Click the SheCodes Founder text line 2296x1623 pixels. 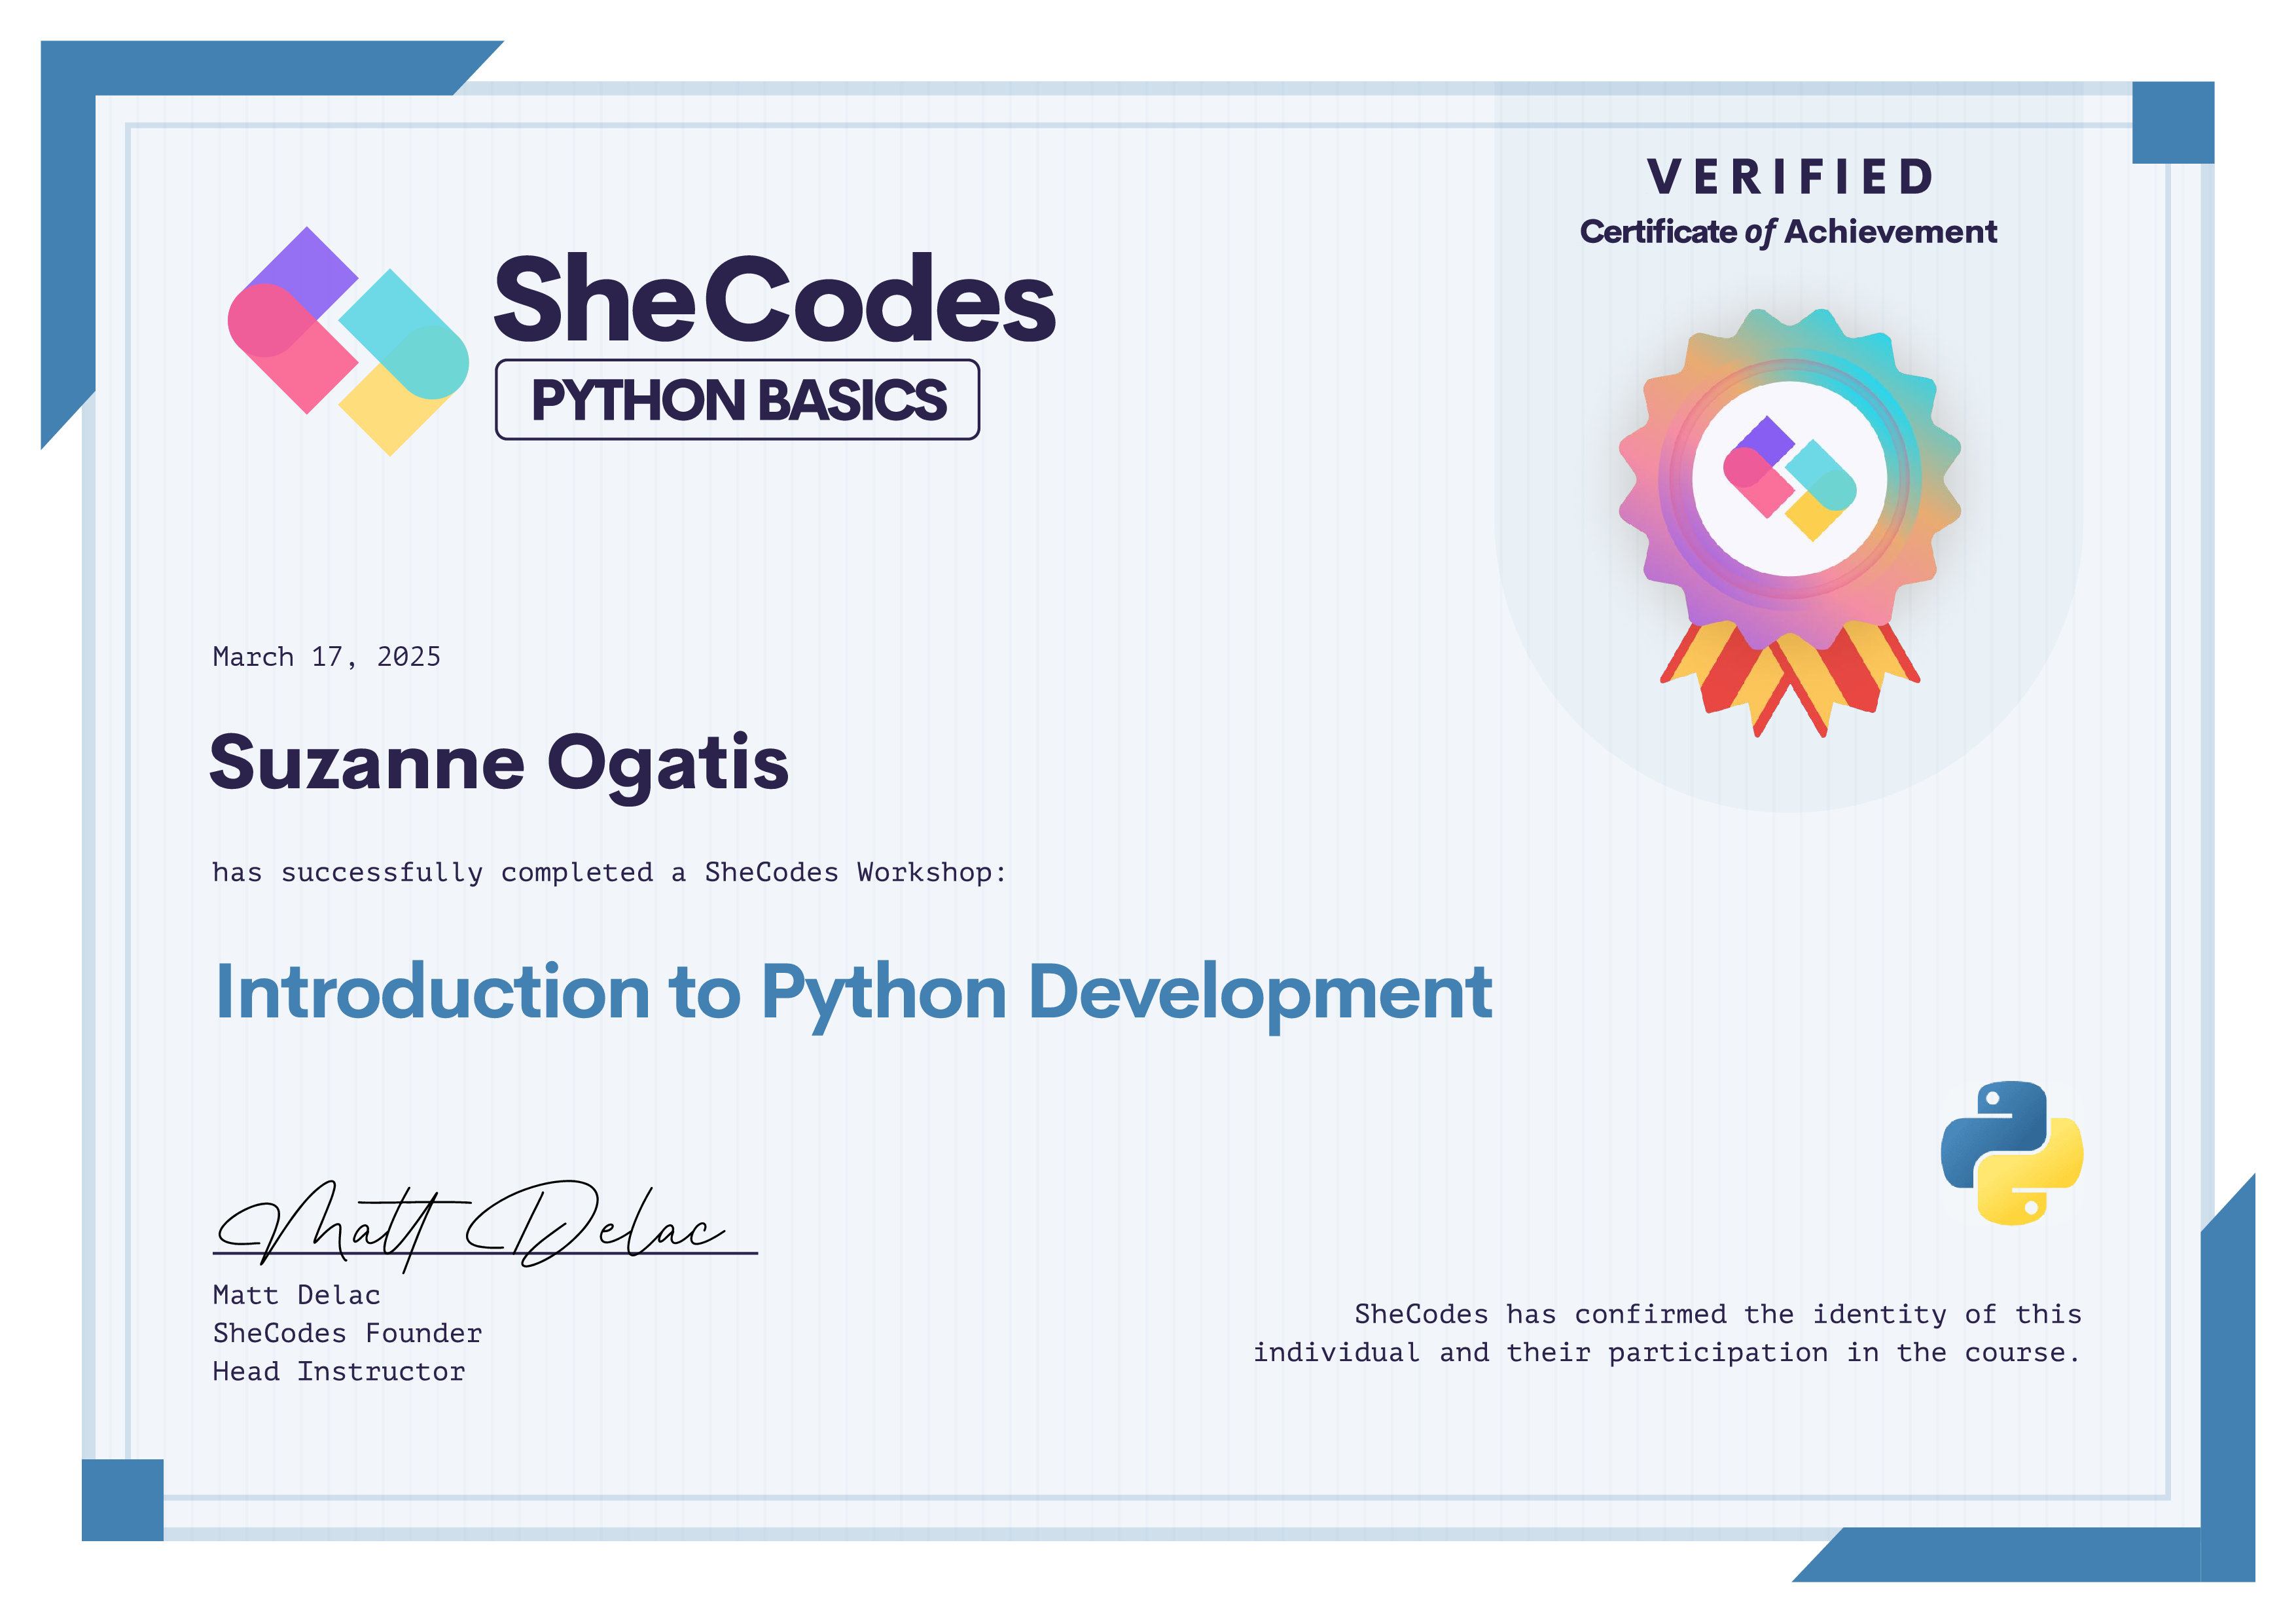347,1333
